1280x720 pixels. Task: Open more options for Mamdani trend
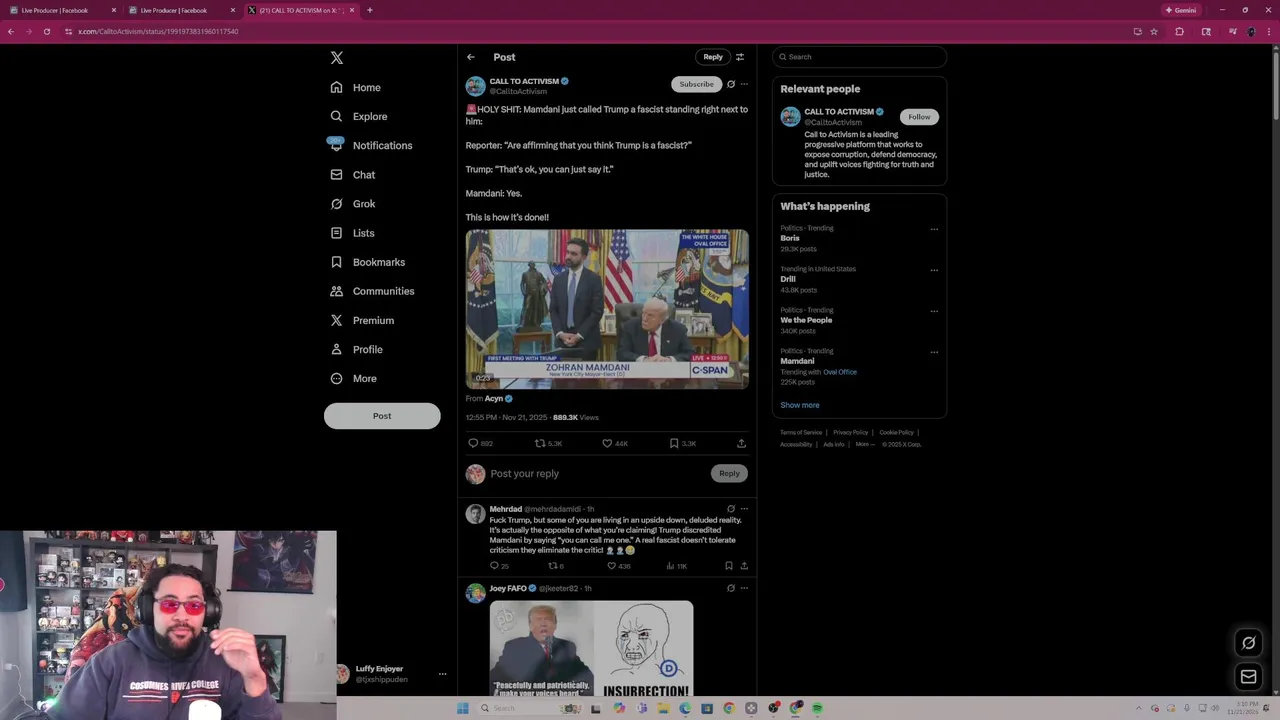(x=934, y=352)
